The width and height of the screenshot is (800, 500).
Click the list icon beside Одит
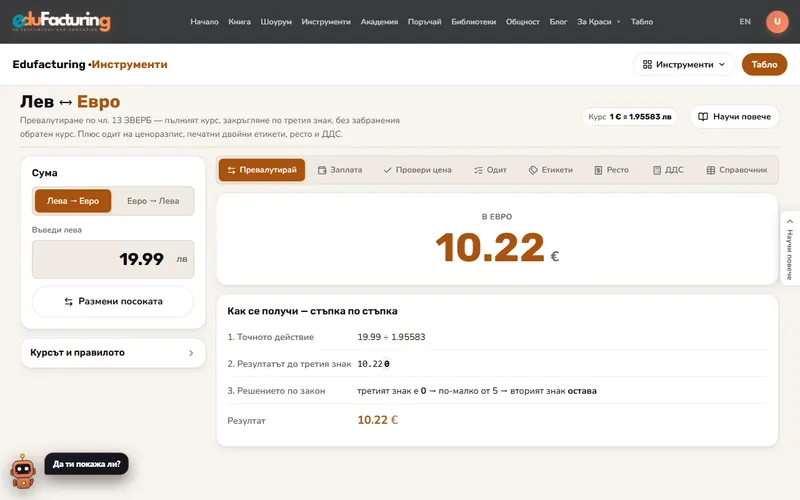point(478,170)
